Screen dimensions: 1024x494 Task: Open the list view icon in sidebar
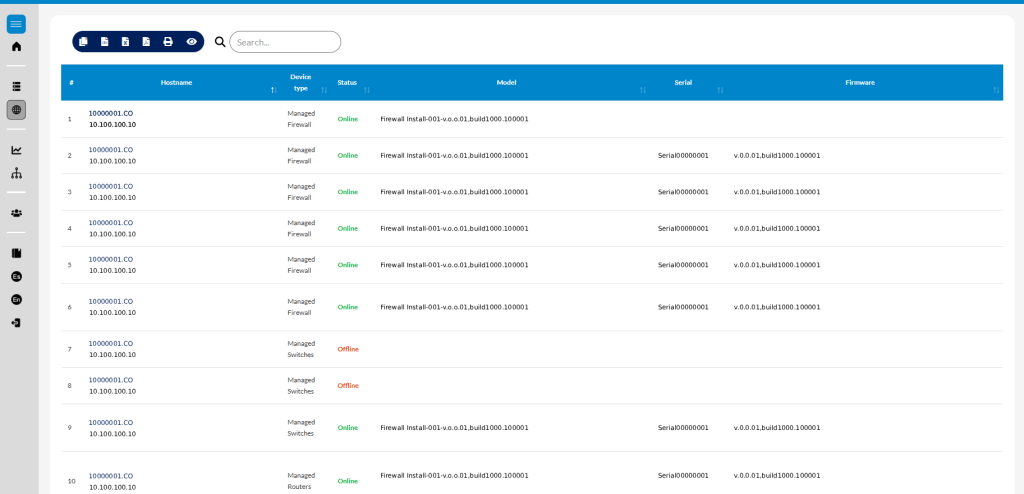(x=16, y=86)
